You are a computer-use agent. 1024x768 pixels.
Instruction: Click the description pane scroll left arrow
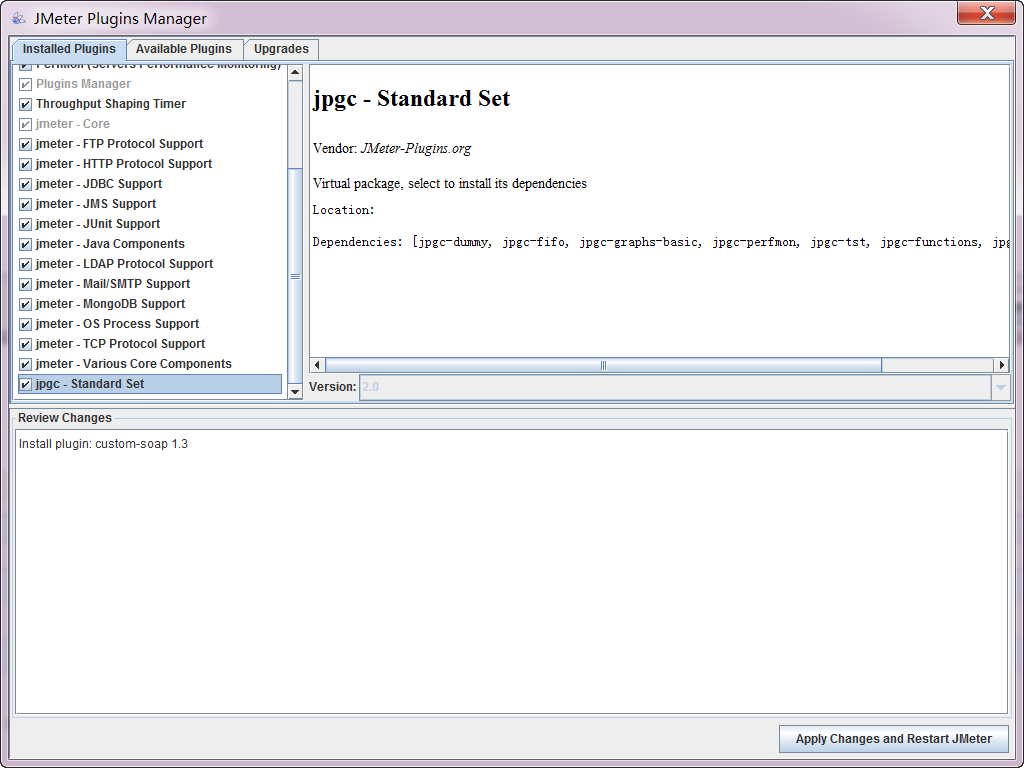coord(317,365)
